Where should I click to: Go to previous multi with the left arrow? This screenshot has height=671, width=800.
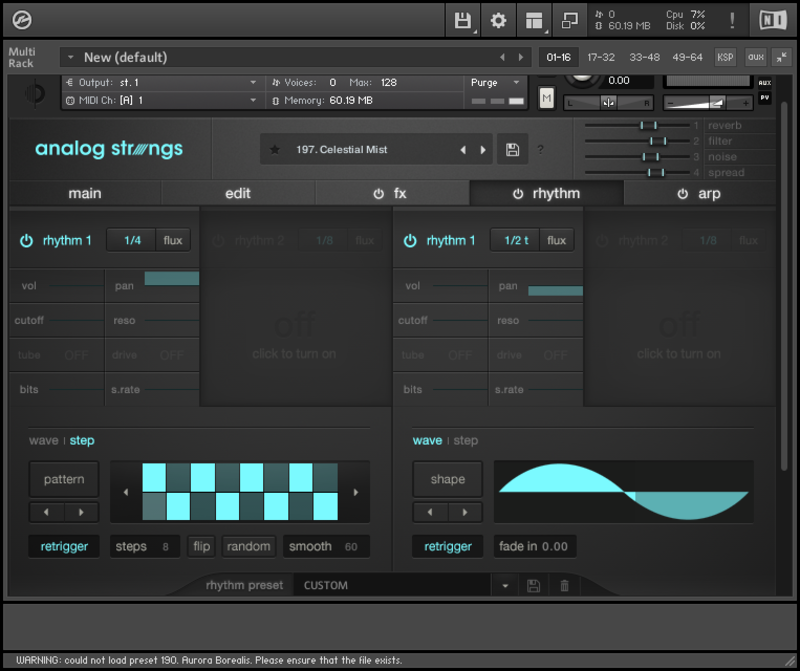coord(503,57)
